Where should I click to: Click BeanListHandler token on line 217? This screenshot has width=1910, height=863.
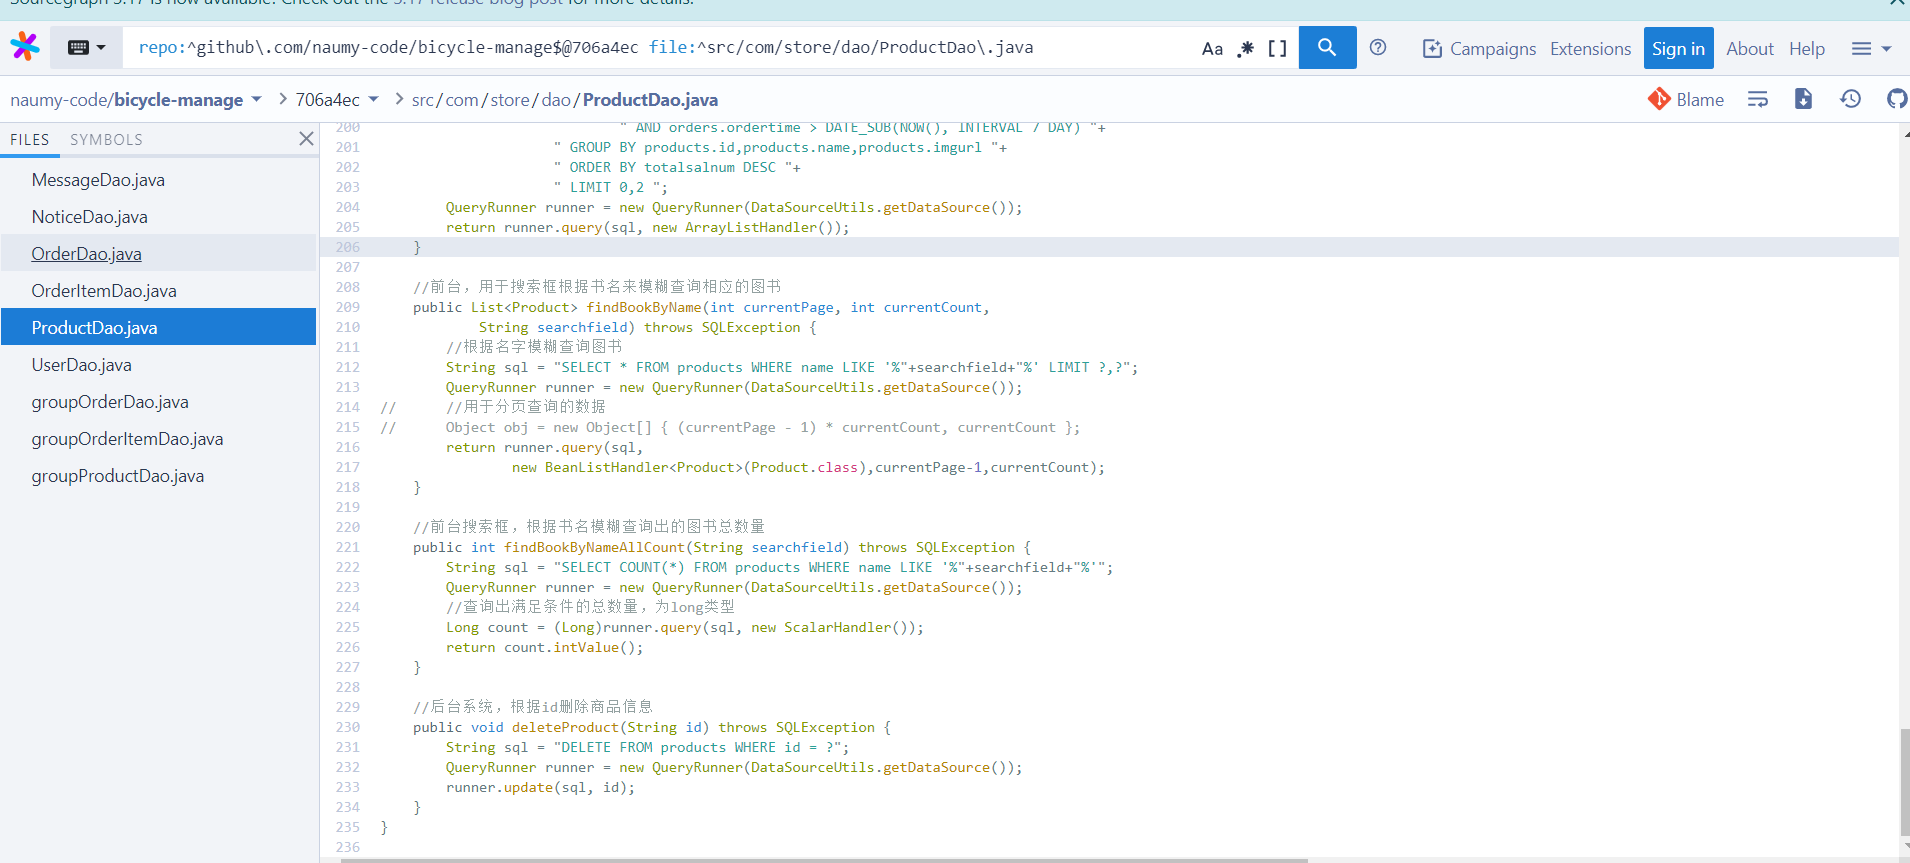tap(607, 467)
